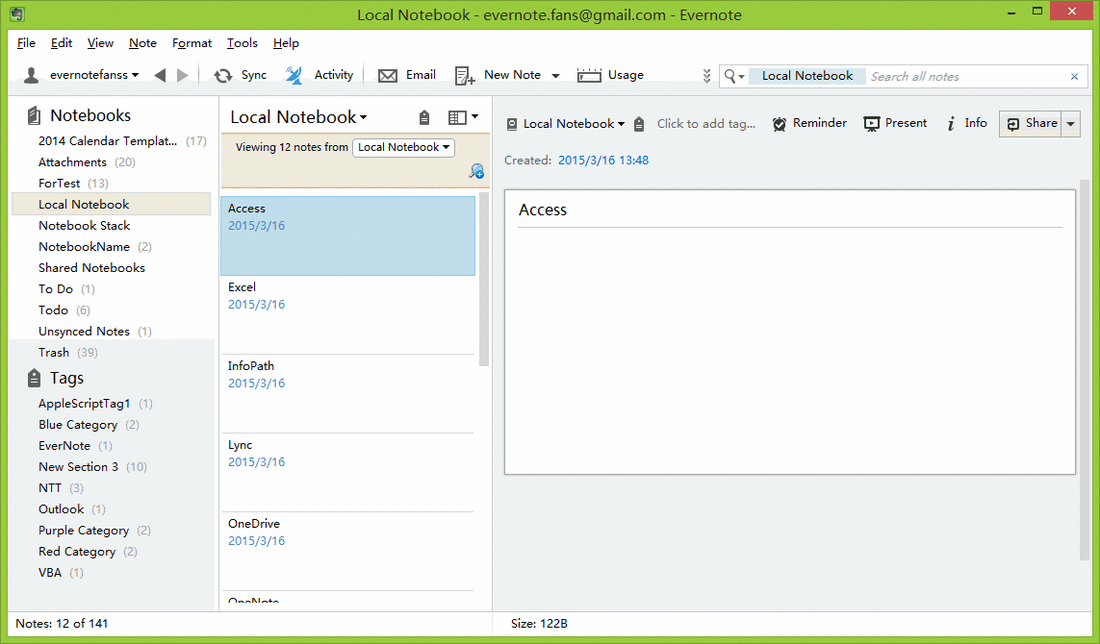This screenshot has width=1100, height=644.
Task: Select the OneDrive note in list
Action: pyautogui.click(x=348, y=551)
